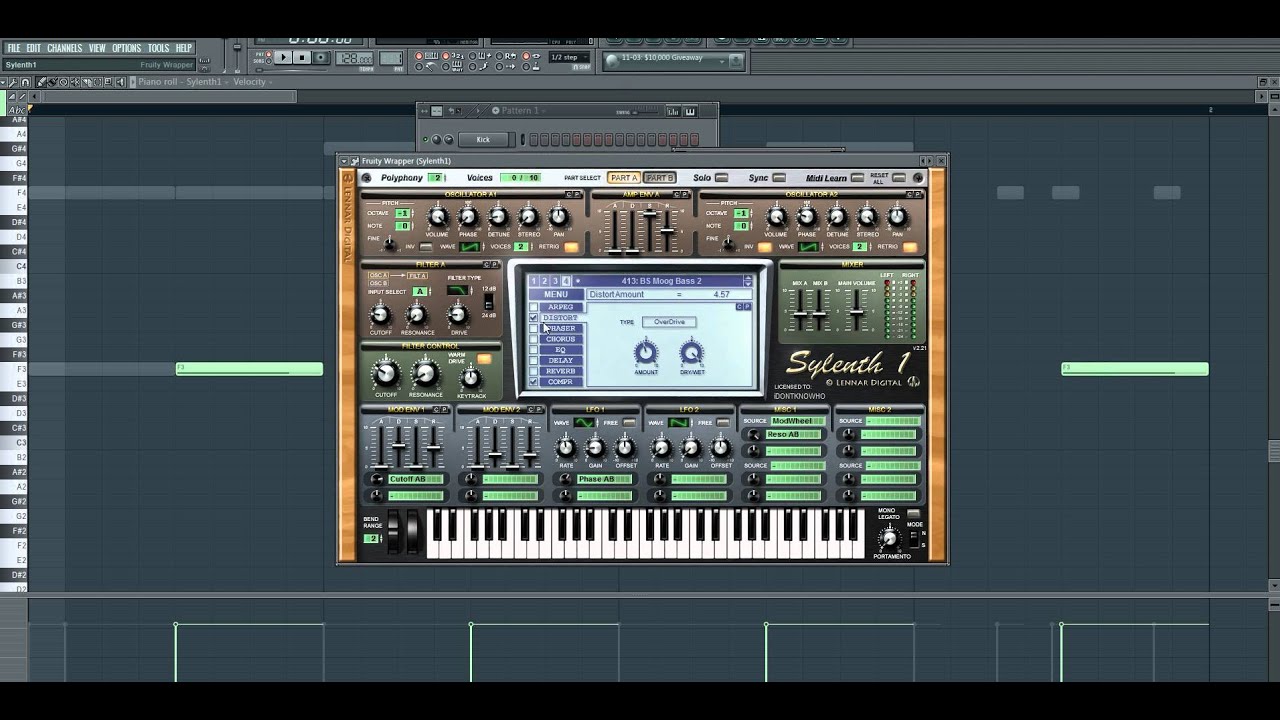1280x720 pixels.
Task: Toggle the Mono Legato button
Action: tap(913, 514)
